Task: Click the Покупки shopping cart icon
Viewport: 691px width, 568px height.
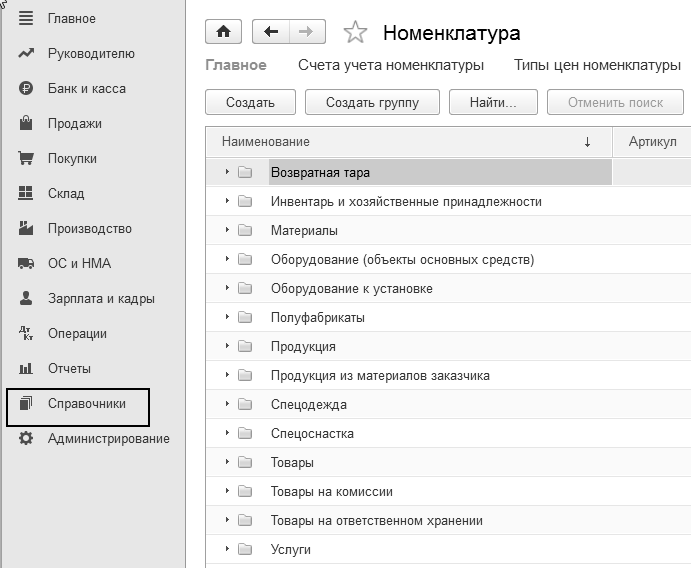Action: [26, 159]
